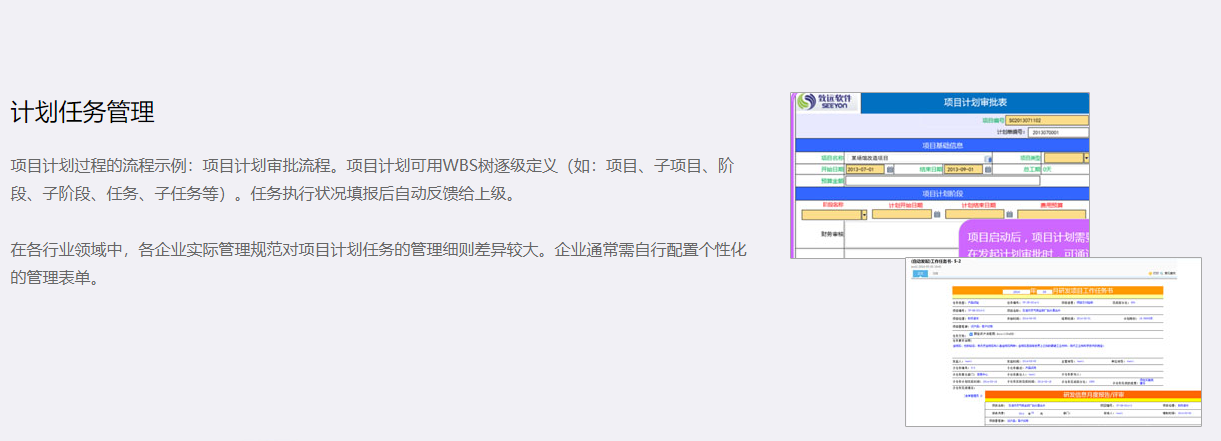The image size is (1221, 441).
Task: Click the 计划任务管理 heading
Action: (x=82, y=112)
